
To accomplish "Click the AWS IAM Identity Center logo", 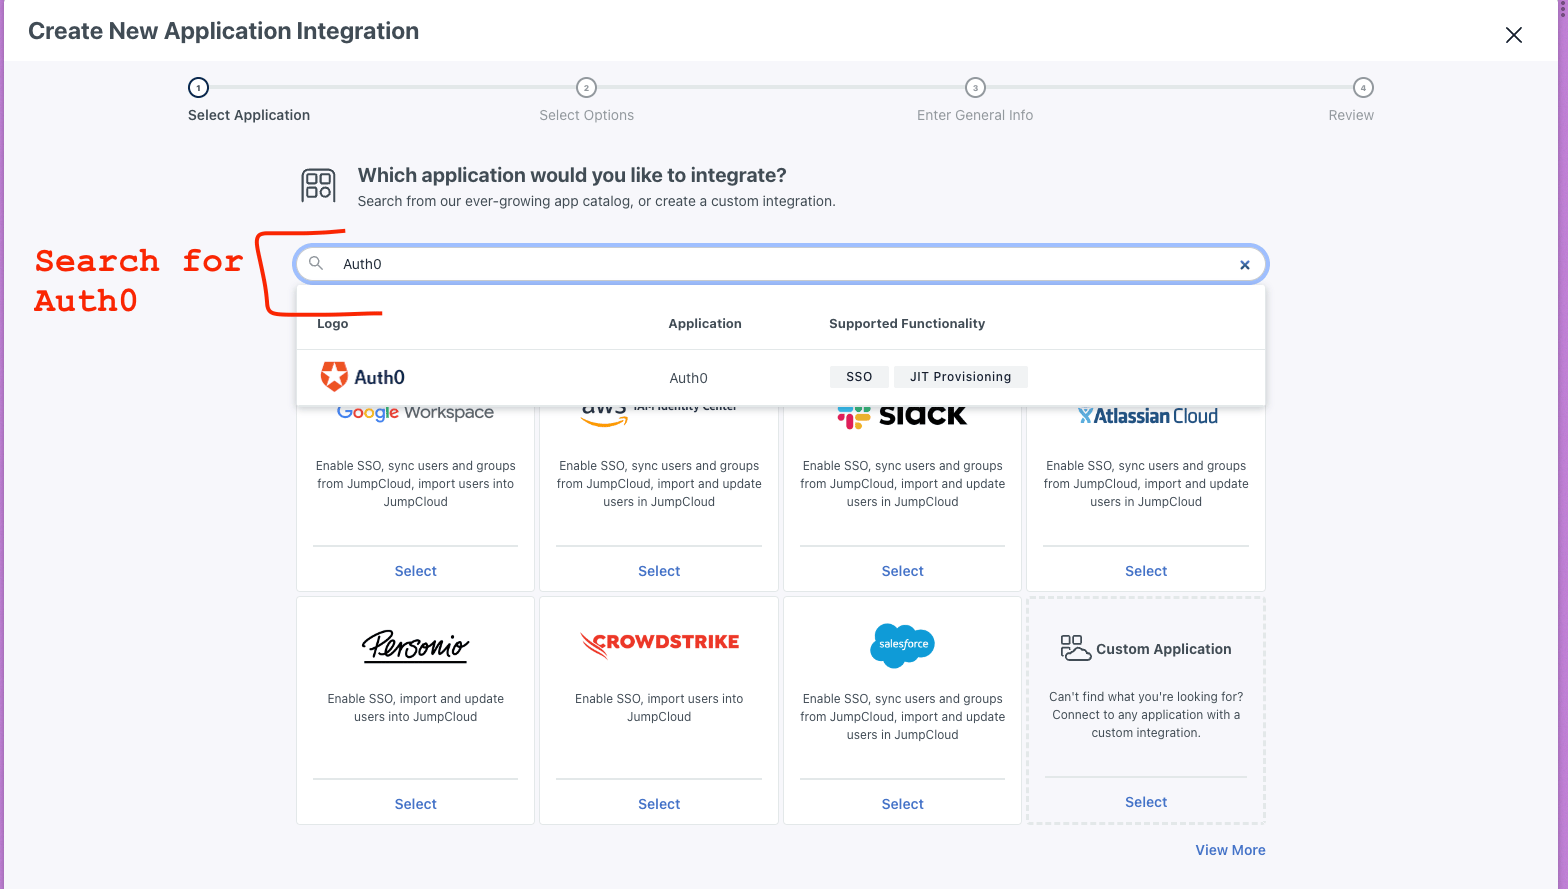I will point(659,414).
